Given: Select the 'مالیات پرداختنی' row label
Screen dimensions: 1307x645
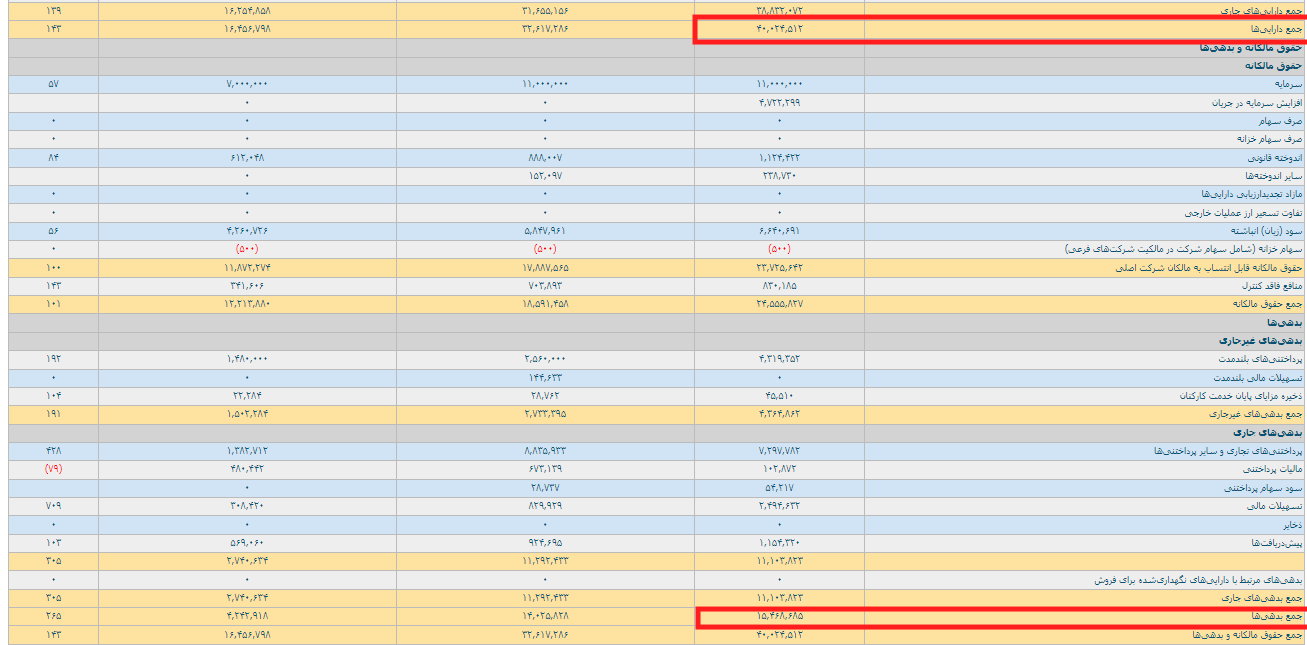Looking at the screenshot, I should 1279,469.
